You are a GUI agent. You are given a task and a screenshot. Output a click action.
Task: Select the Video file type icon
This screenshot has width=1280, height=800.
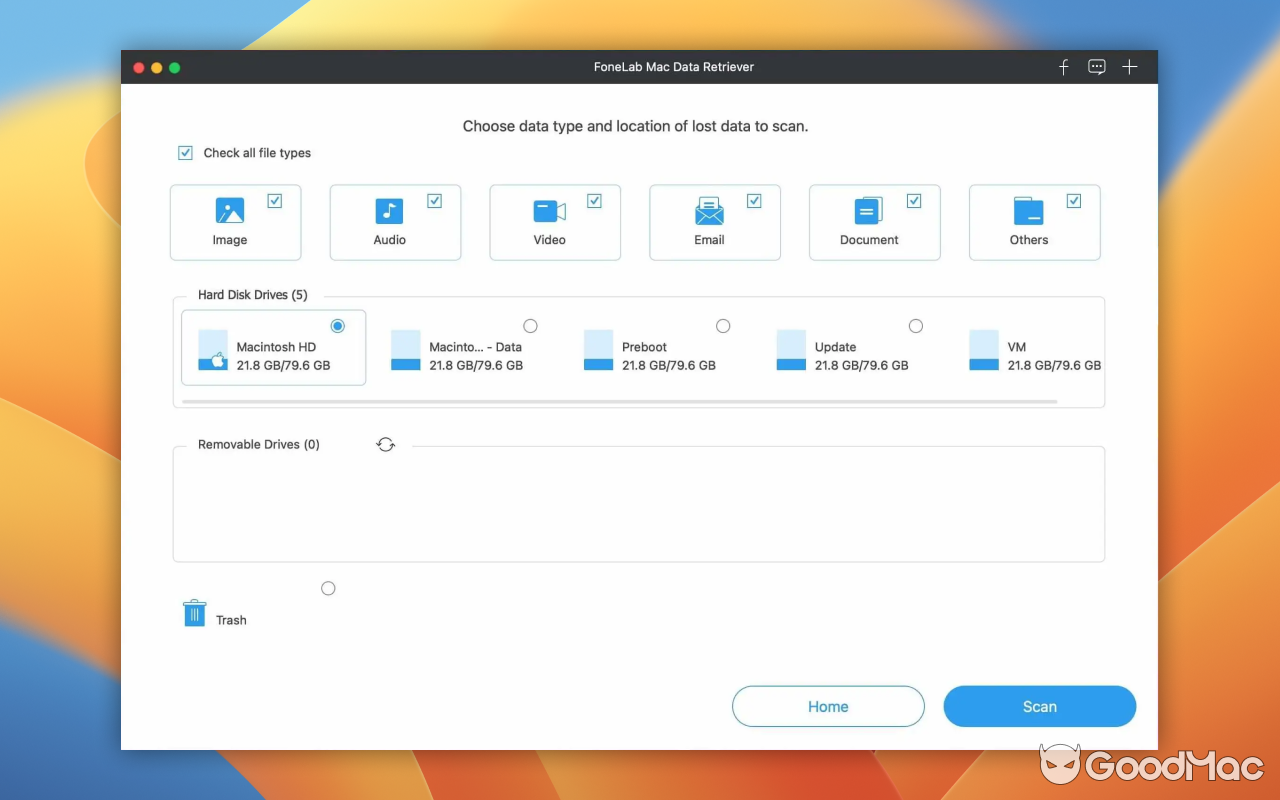[549, 211]
